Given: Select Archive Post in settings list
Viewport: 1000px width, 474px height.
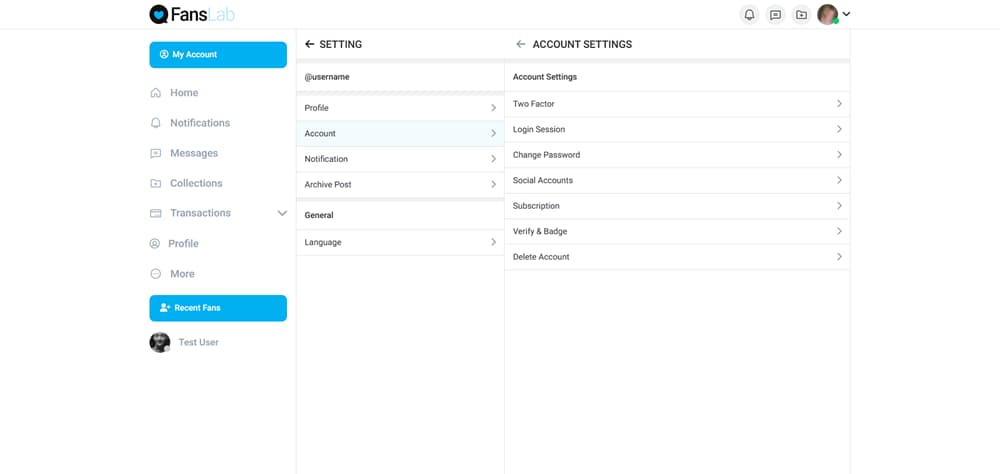Looking at the screenshot, I should 400,184.
